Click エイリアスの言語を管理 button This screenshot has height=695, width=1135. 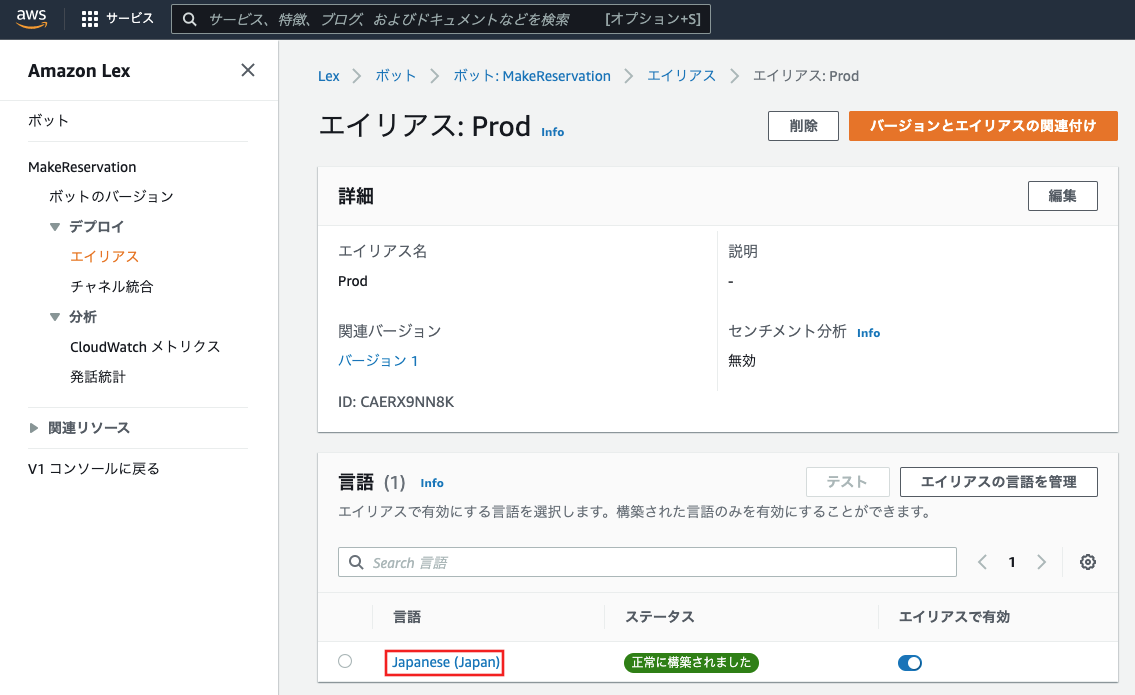999,482
